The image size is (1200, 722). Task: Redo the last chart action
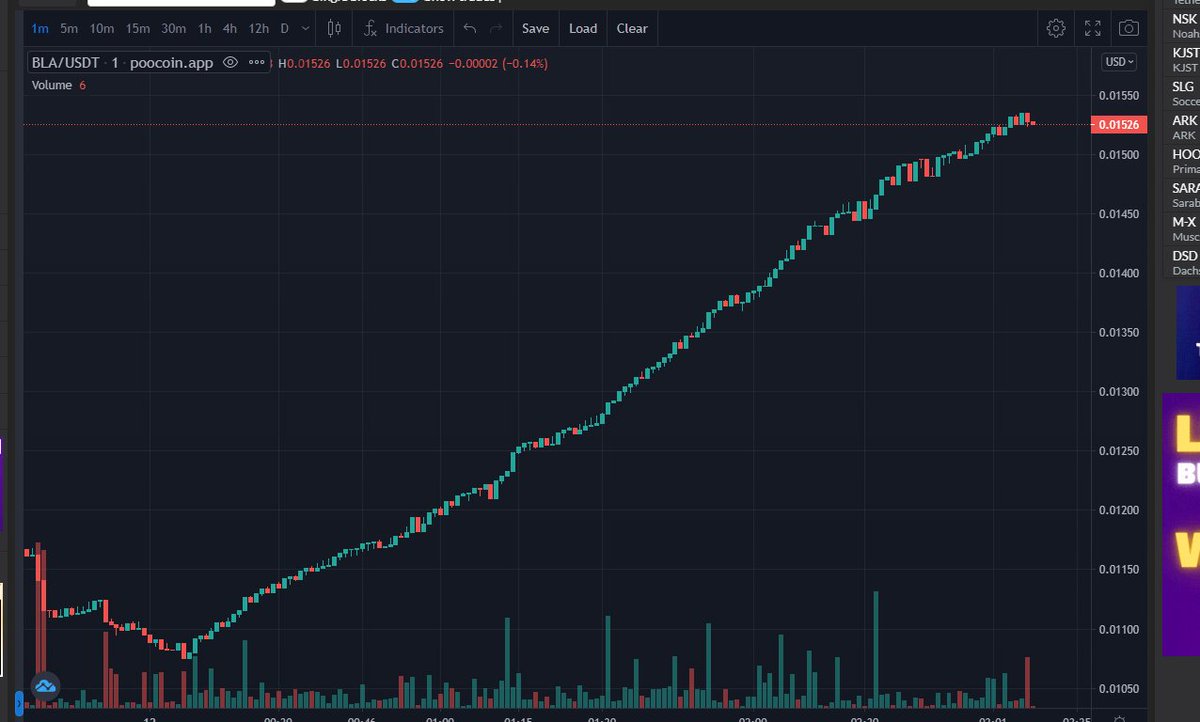point(496,28)
